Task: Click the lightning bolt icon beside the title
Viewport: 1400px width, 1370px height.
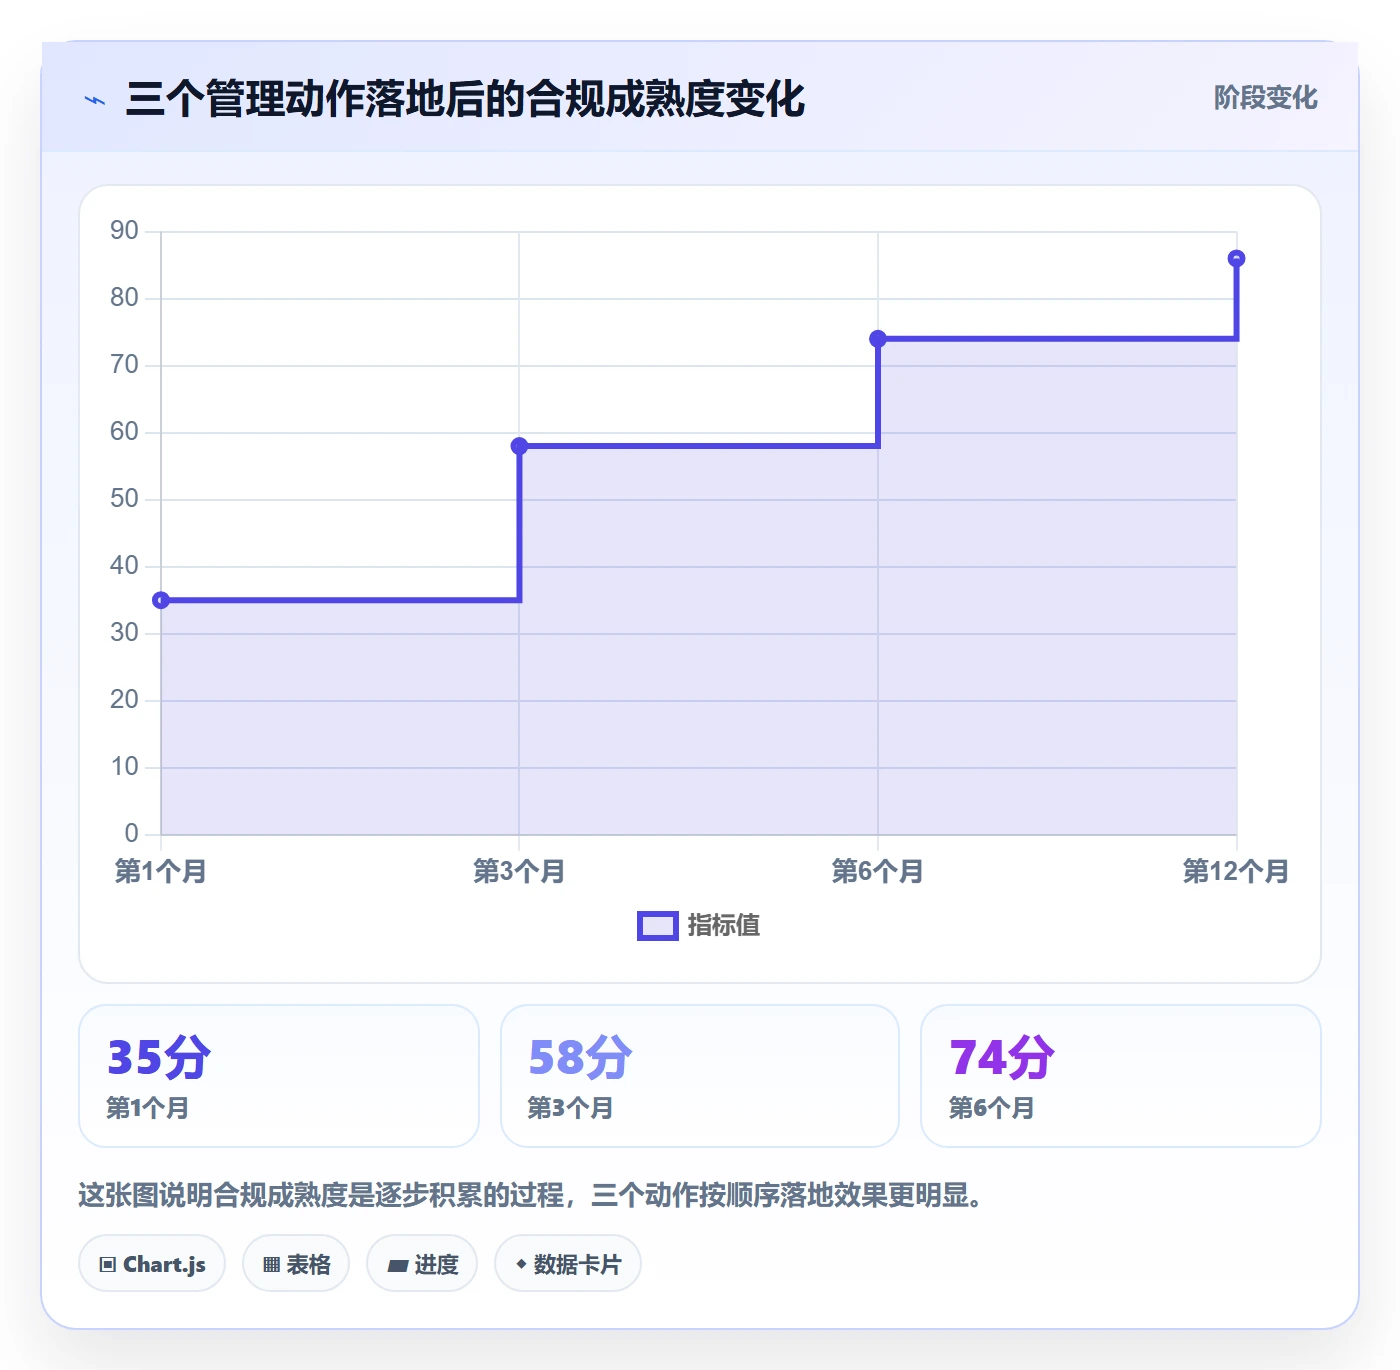Action: click(x=95, y=100)
